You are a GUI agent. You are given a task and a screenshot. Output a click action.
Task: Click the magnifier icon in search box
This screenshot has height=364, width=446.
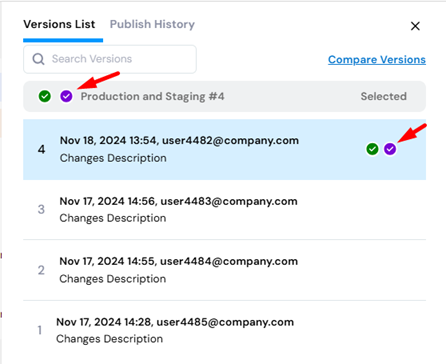(38, 59)
